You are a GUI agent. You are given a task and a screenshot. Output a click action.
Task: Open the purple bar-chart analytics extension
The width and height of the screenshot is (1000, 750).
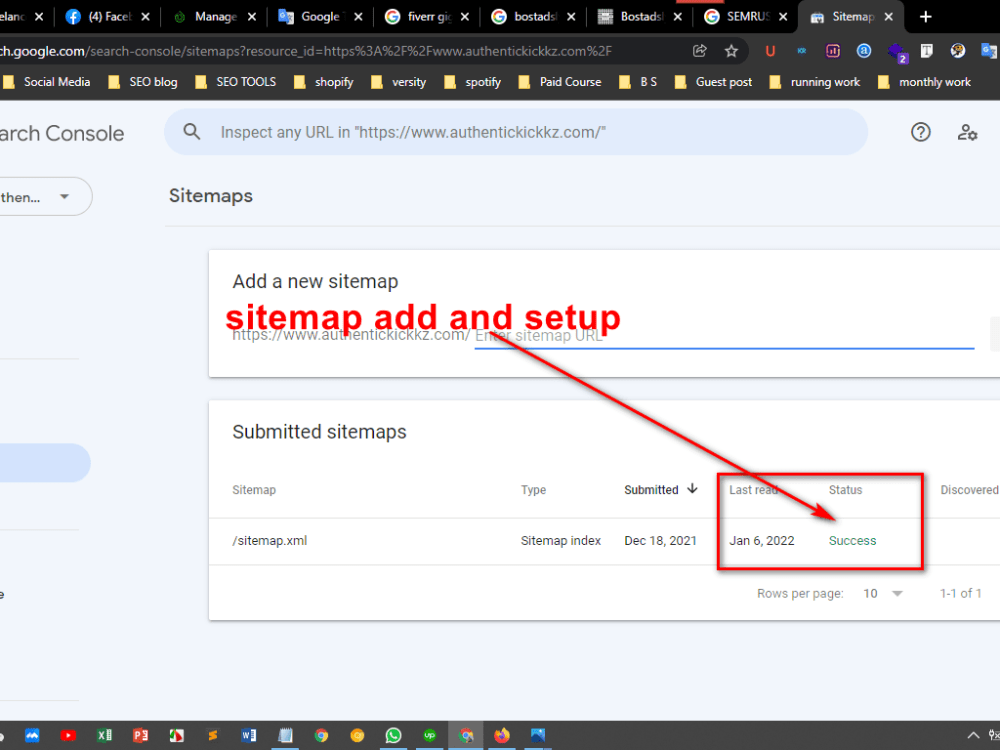click(x=833, y=51)
